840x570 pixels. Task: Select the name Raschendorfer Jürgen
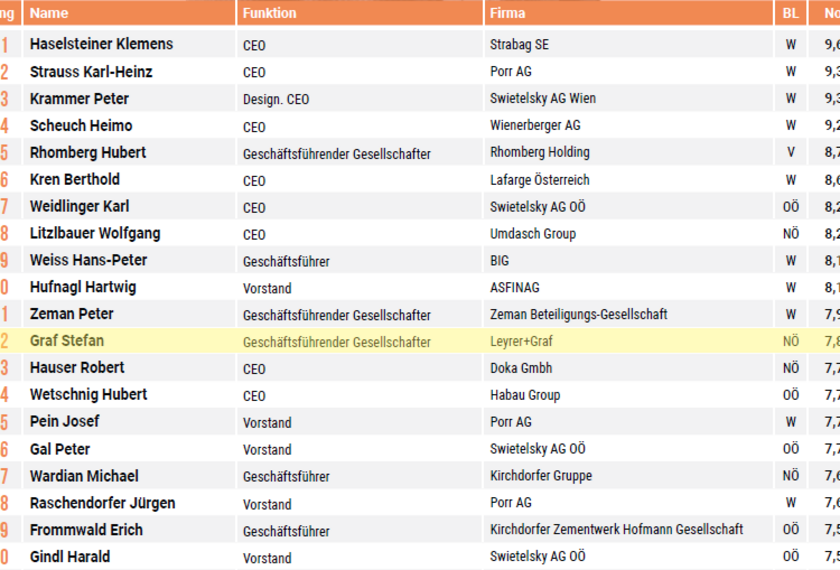click(x=102, y=503)
